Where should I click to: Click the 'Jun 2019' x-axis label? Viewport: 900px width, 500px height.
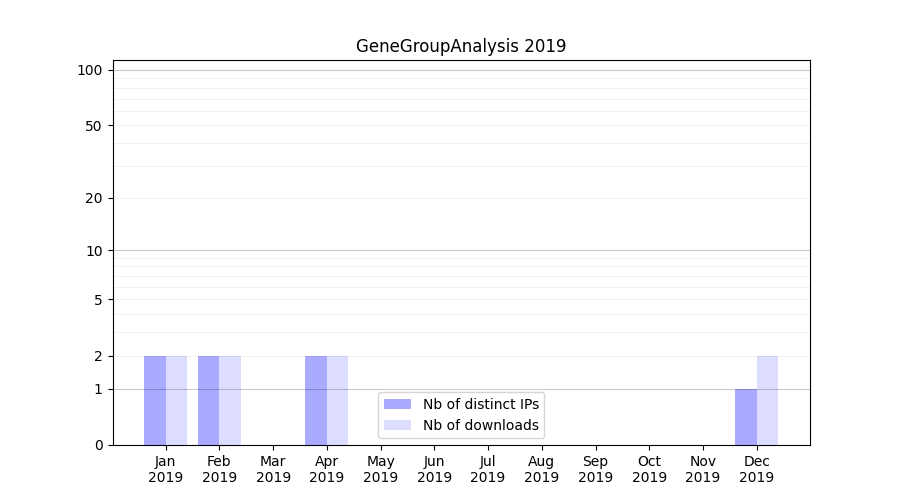[x=434, y=469]
